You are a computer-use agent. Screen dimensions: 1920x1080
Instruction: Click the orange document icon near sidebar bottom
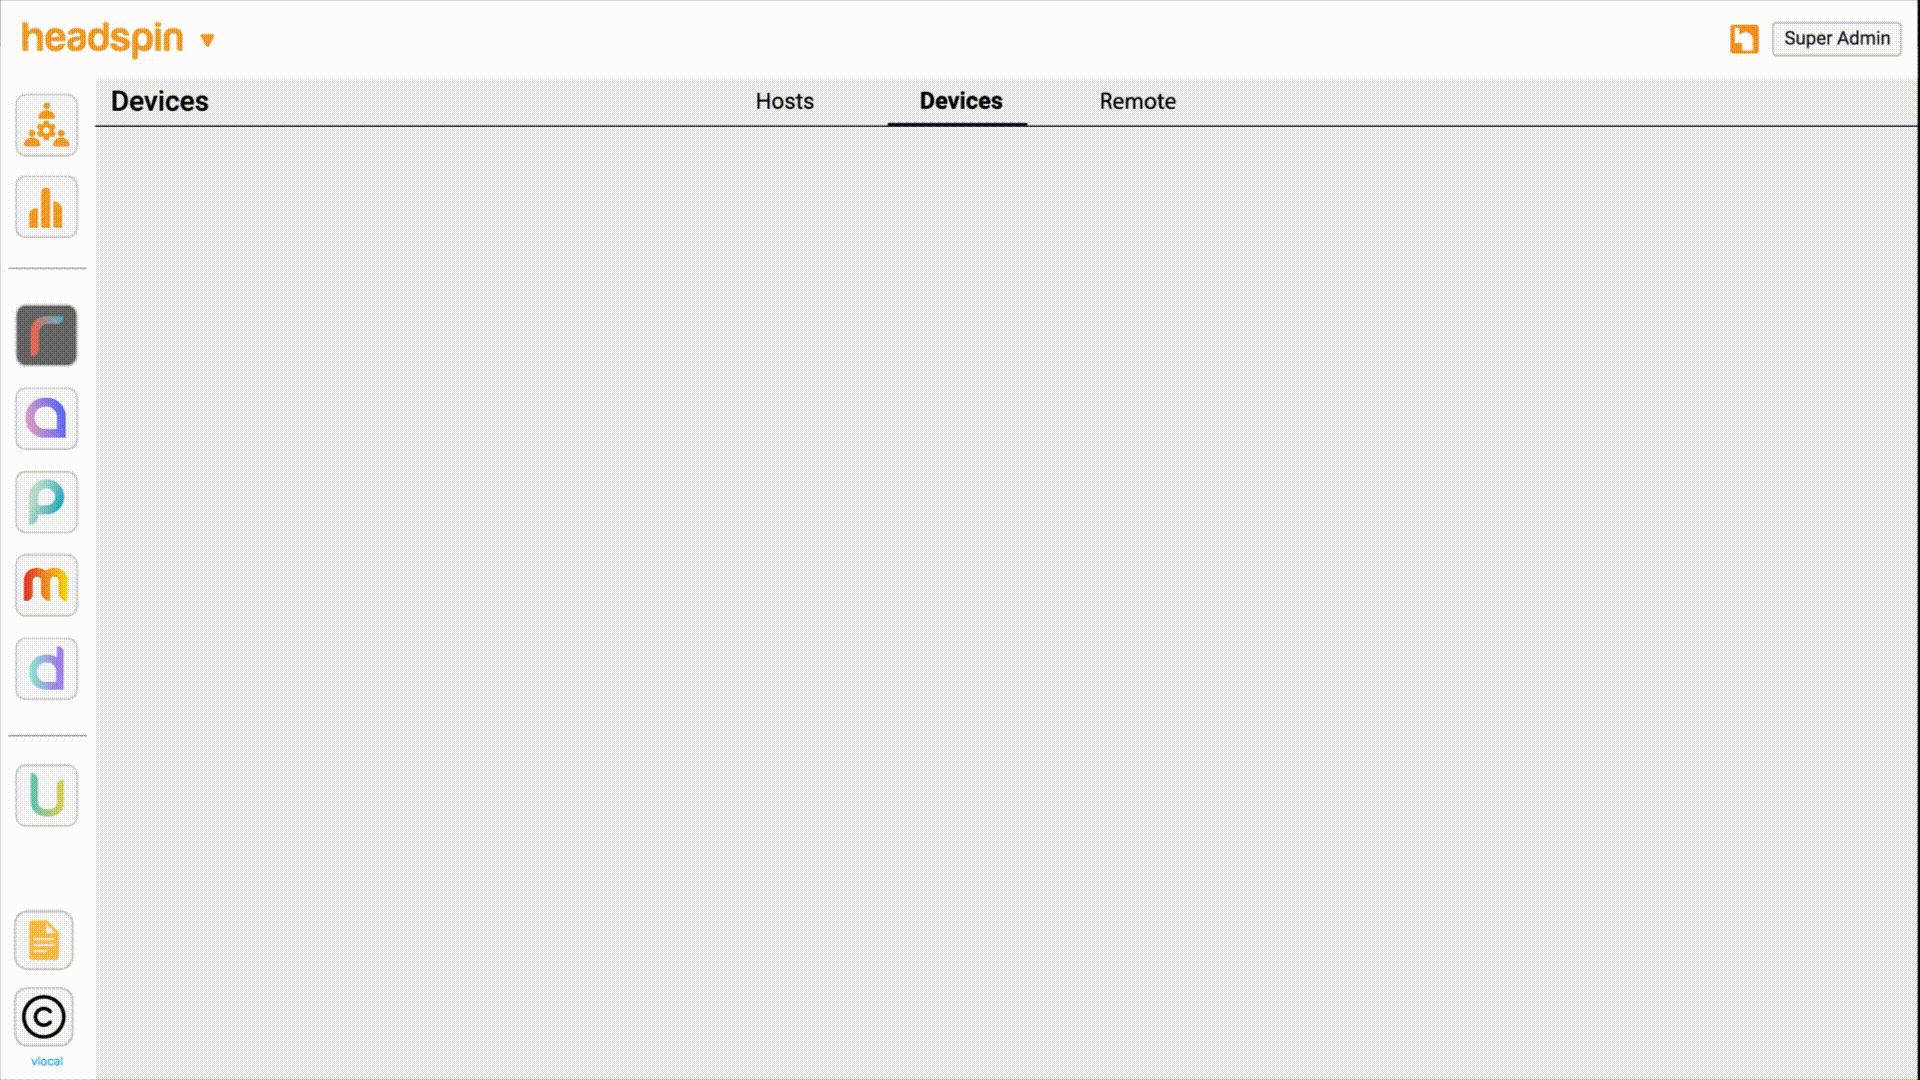[x=46, y=940]
